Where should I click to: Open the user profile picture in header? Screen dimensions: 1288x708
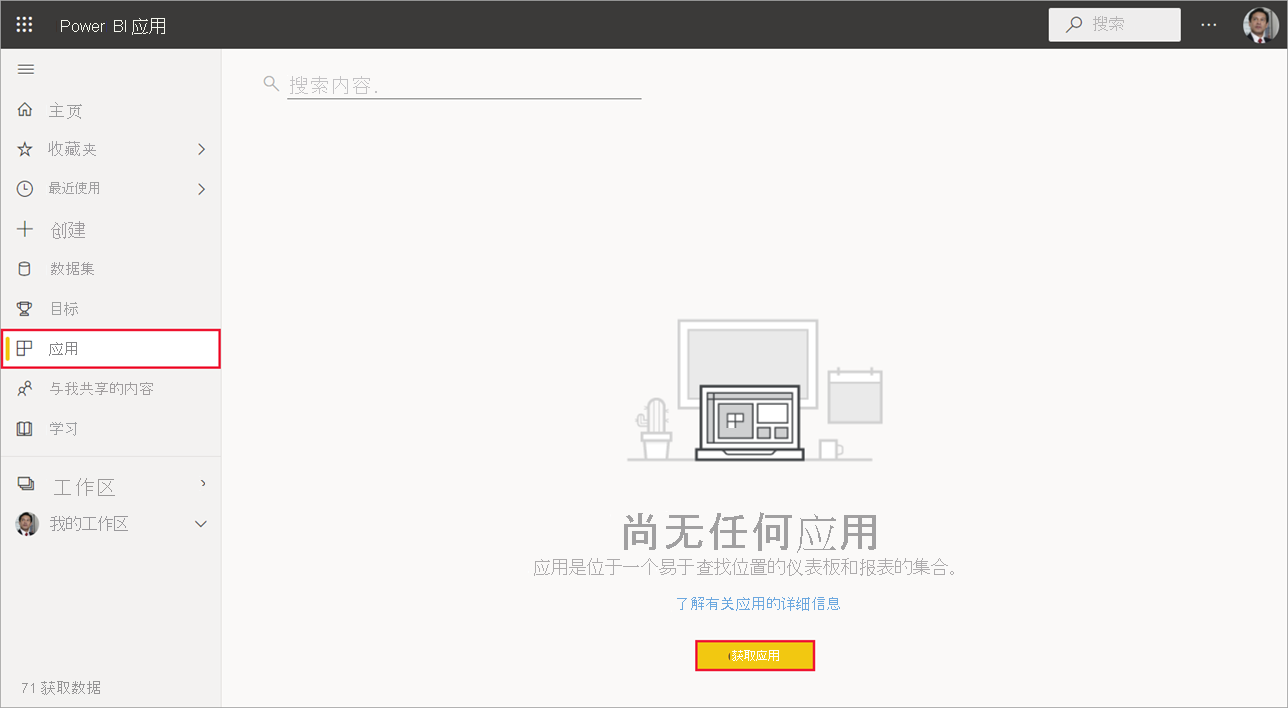point(1260,25)
